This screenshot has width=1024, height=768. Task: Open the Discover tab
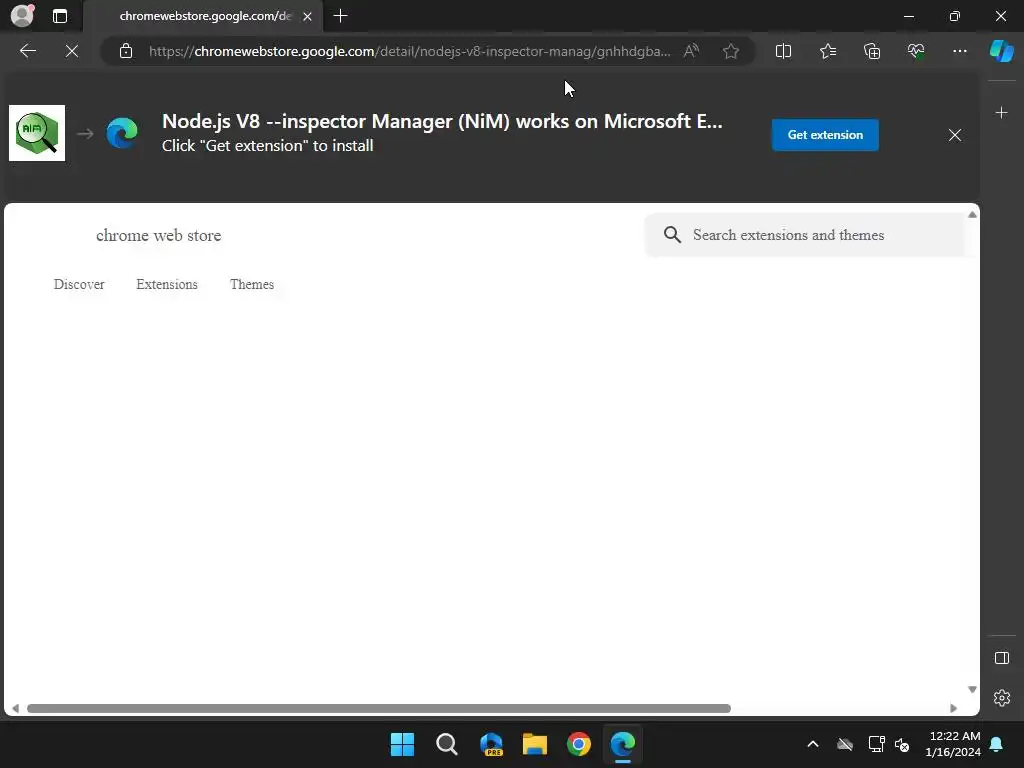coord(79,284)
